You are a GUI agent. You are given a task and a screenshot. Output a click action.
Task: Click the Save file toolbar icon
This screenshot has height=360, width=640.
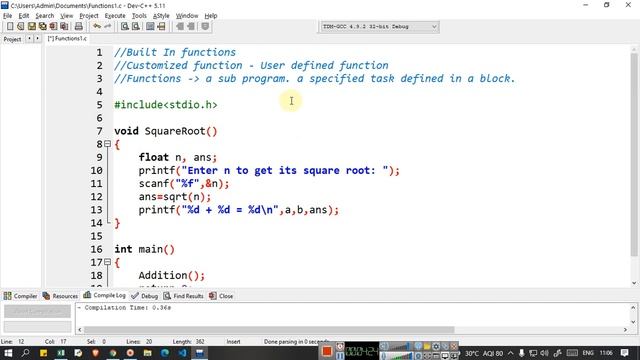tap(31, 26)
